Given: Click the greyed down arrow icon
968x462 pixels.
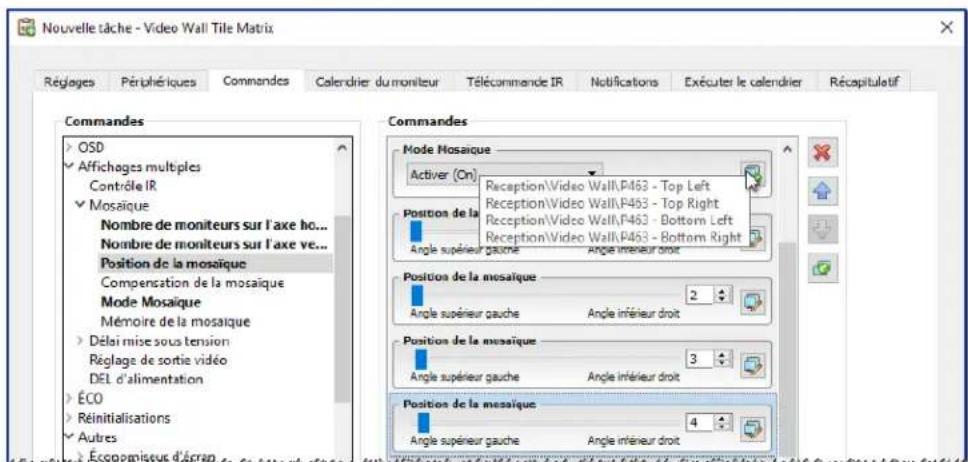Looking at the screenshot, I should (823, 230).
